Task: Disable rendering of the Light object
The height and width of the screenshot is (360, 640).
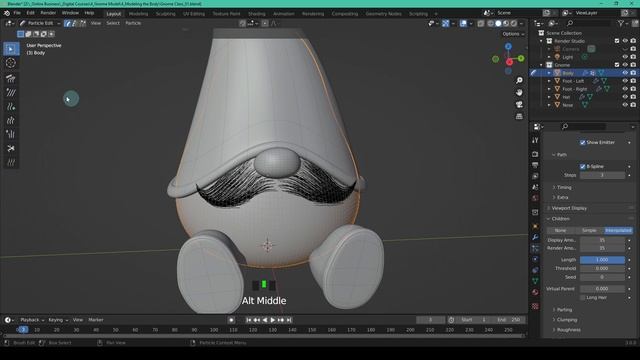Action: pos(633,57)
